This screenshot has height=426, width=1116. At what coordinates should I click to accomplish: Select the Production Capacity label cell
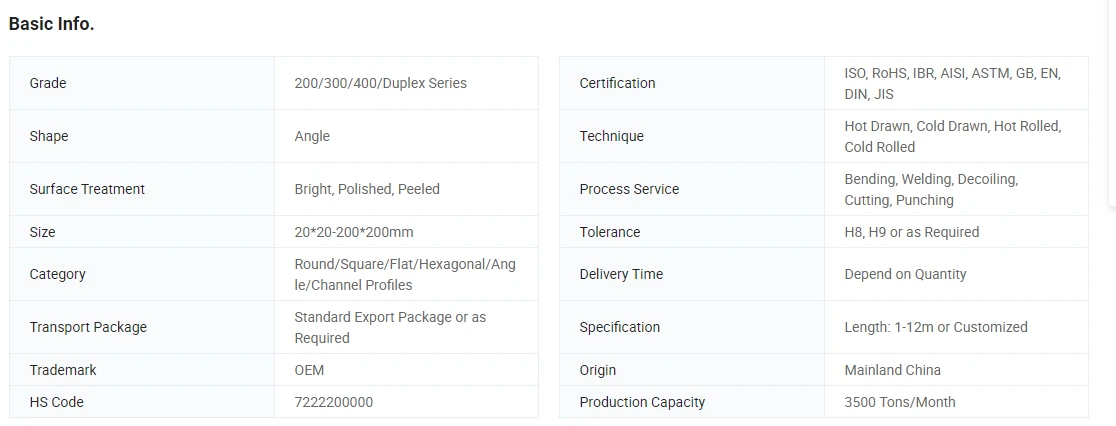click(692, 402)
